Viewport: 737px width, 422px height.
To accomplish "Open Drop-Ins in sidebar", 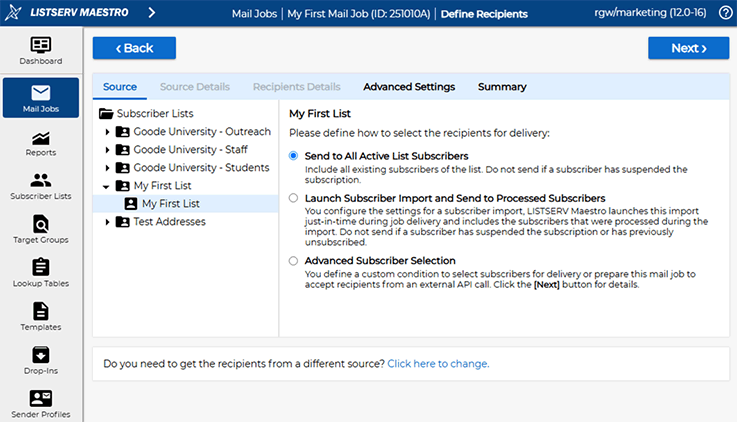I will click(40, 355).
